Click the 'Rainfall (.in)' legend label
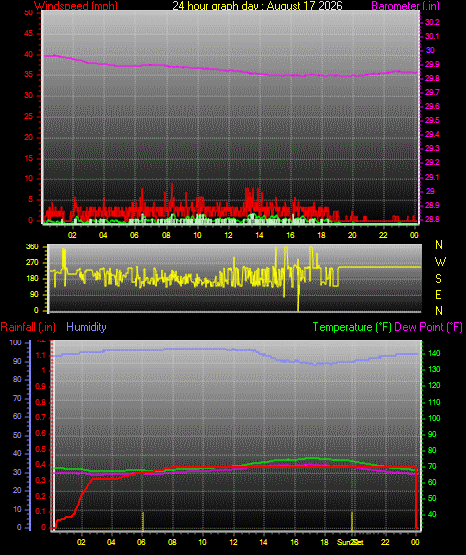The image size is (466, 555). point(28,327)
